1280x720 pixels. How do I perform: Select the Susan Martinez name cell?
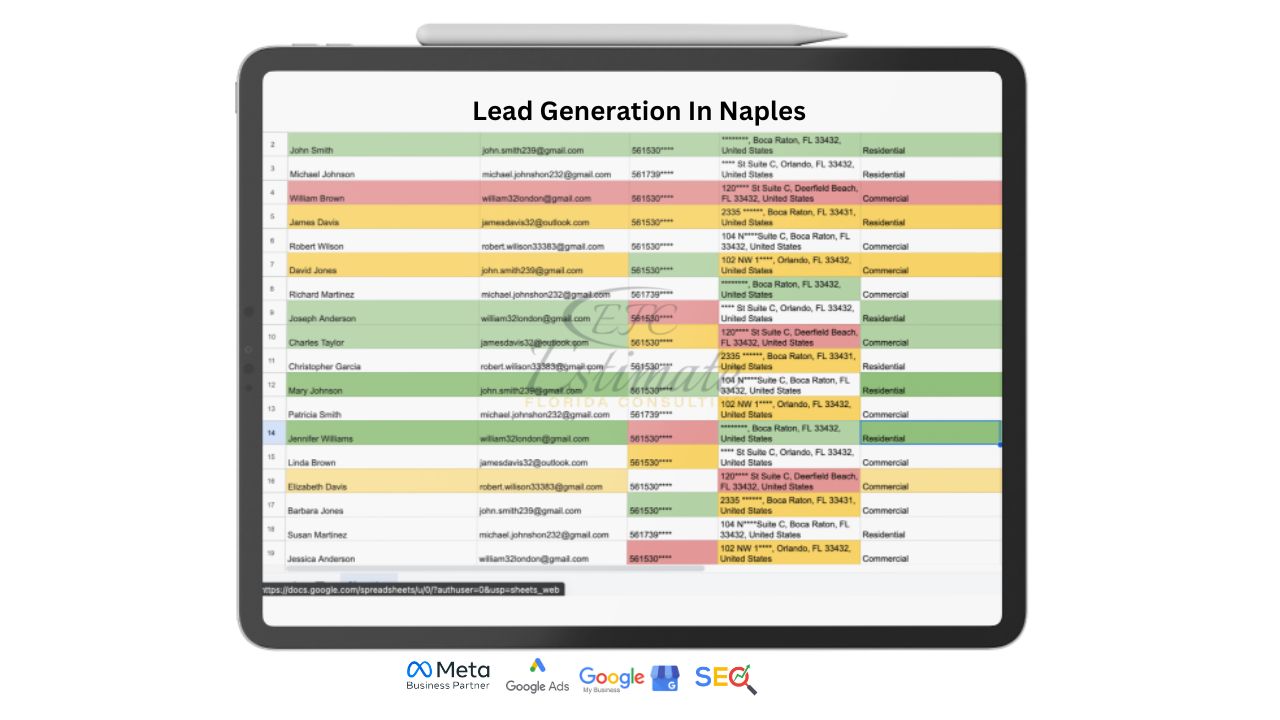tap(382, 529)
